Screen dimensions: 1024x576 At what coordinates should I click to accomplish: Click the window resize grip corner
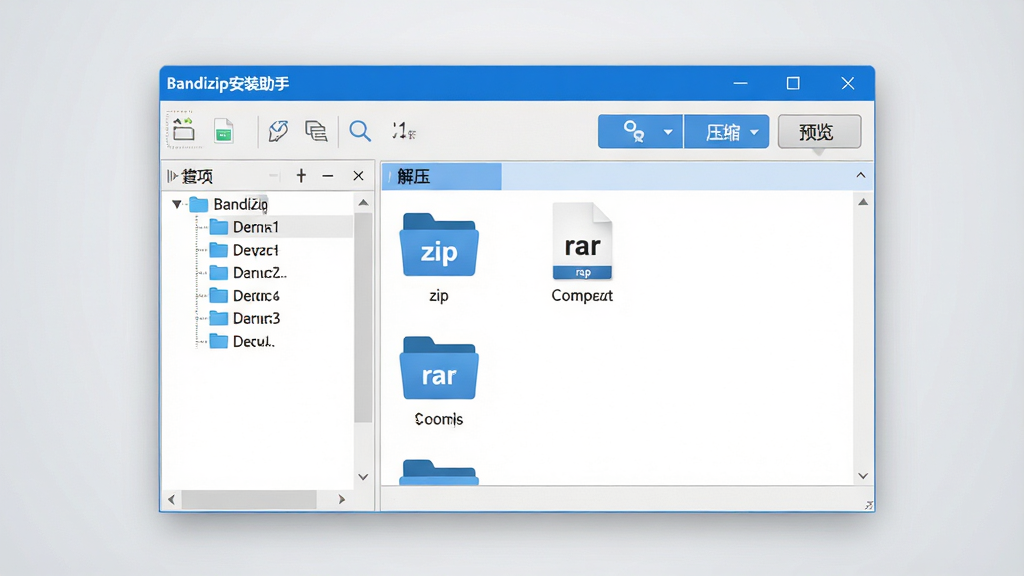point(869,505)
